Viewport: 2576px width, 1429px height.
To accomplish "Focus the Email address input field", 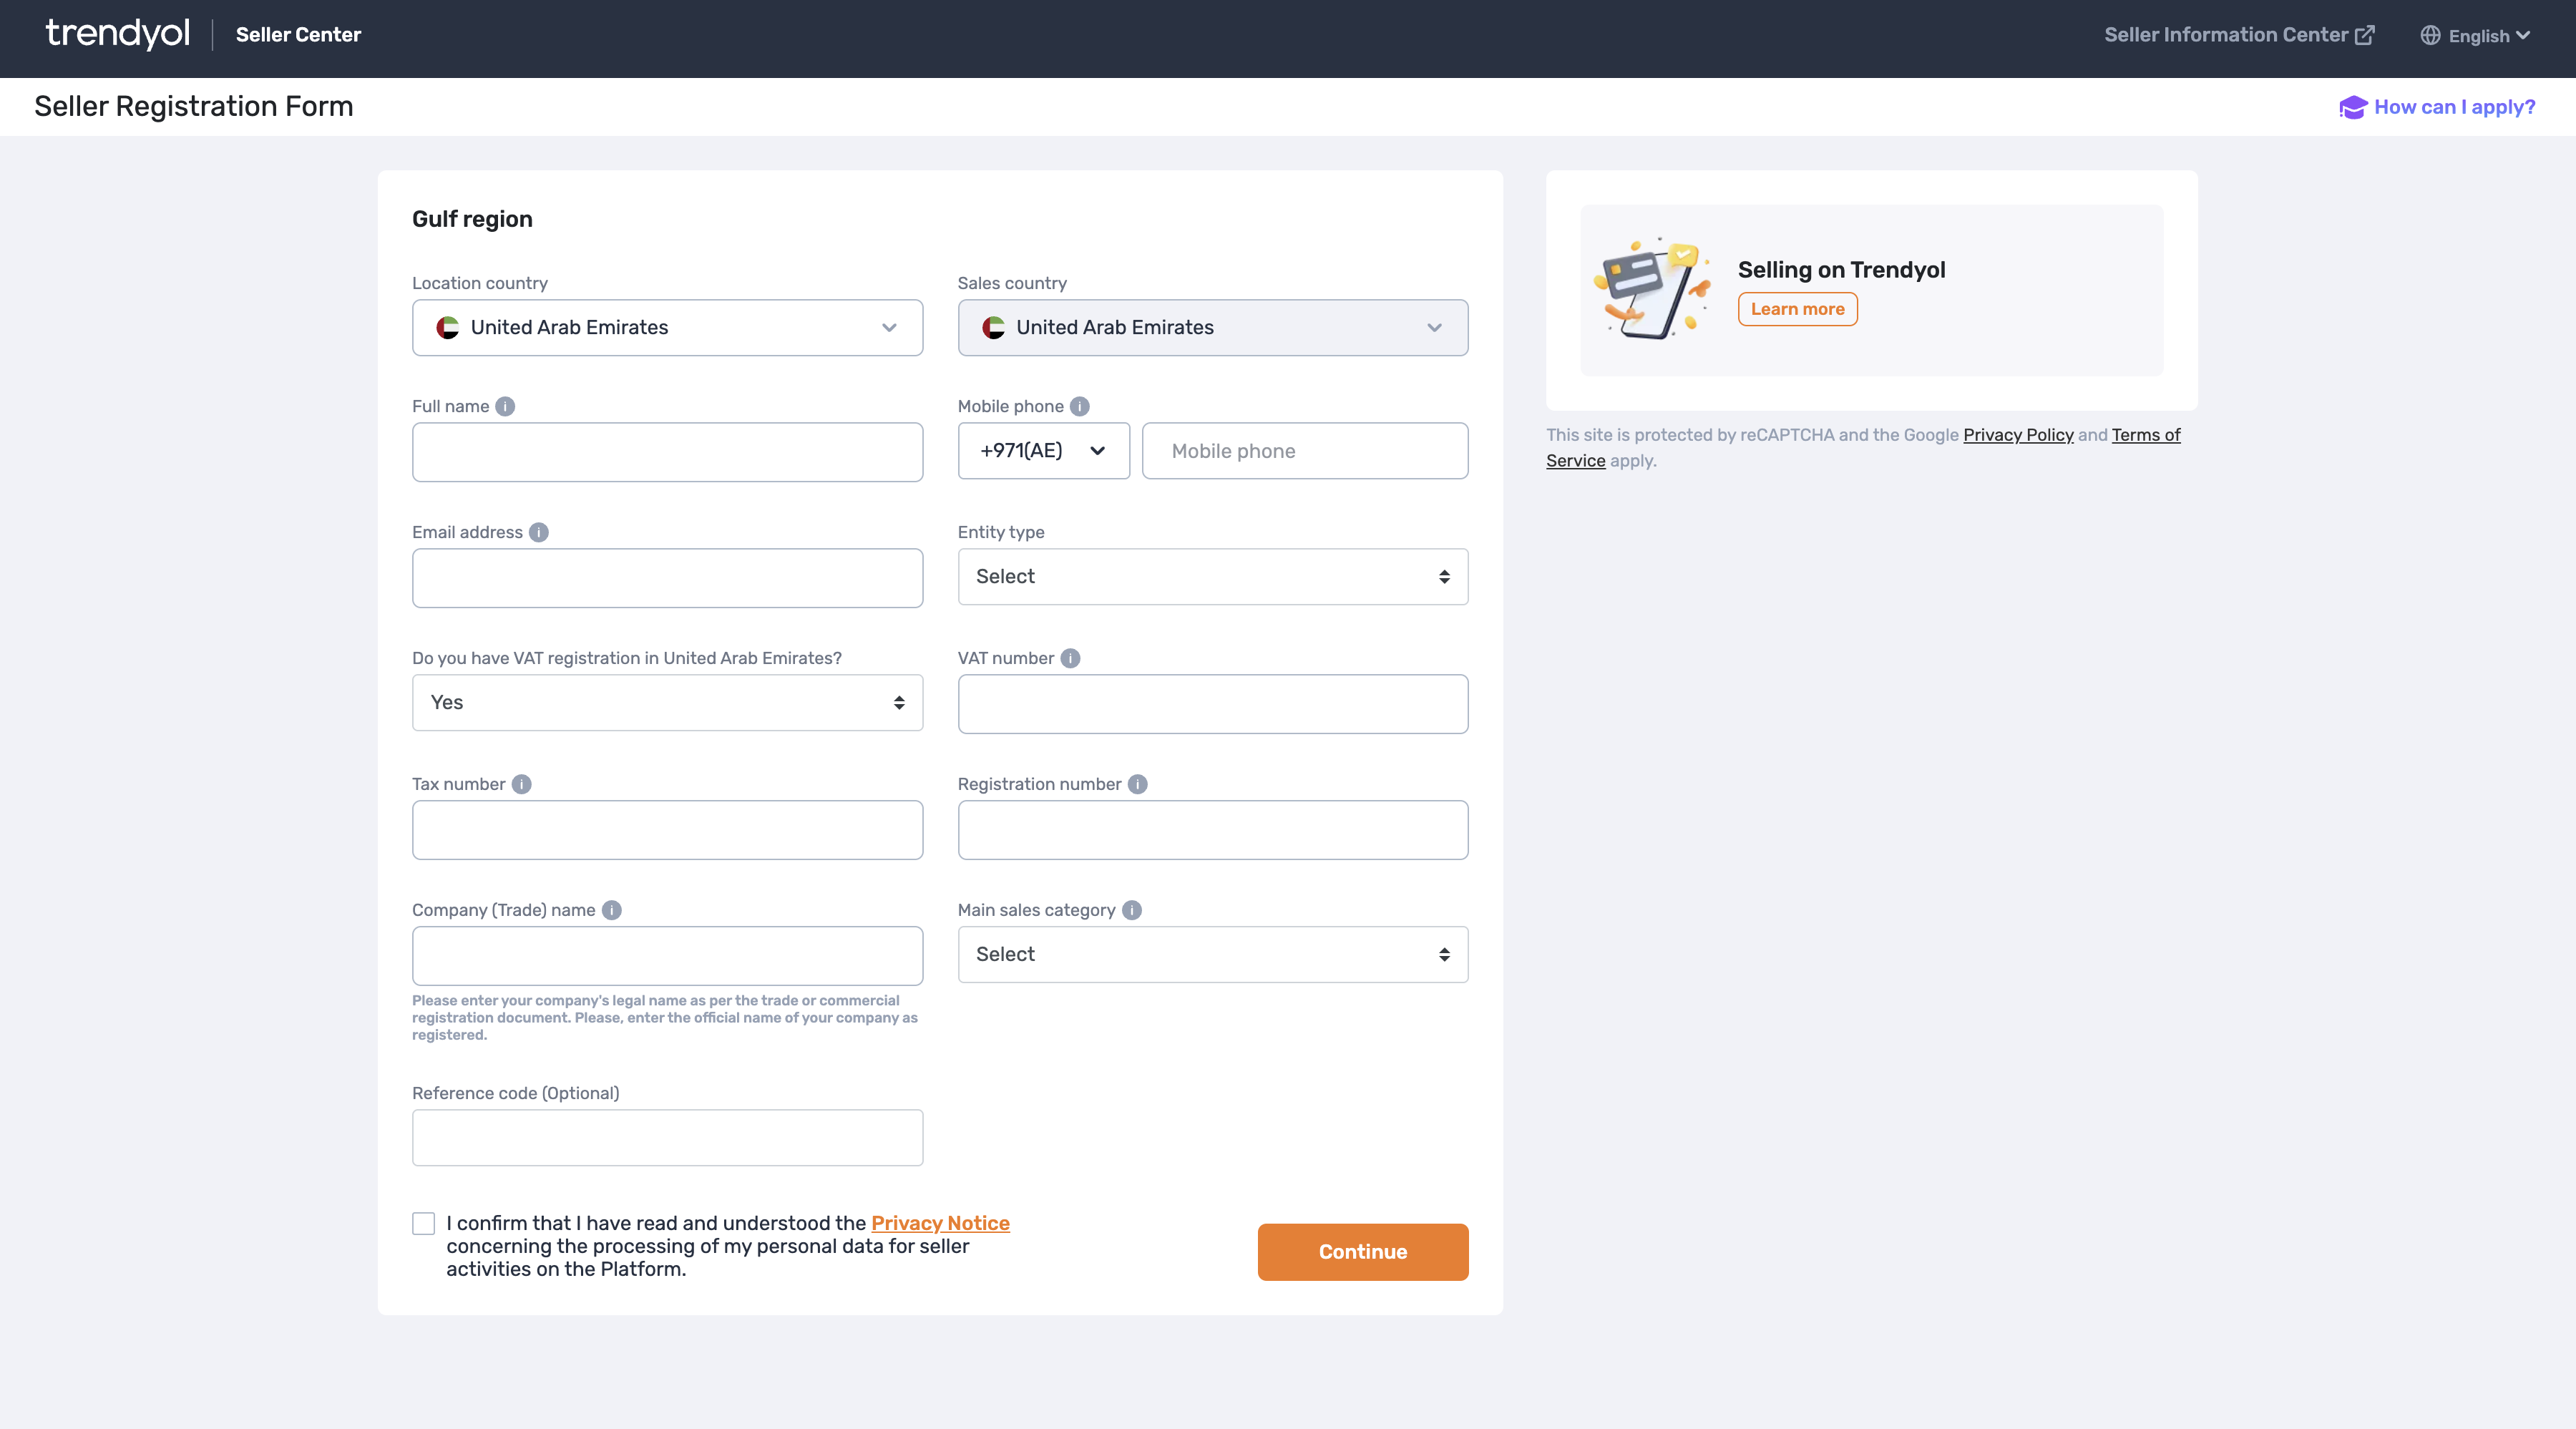I will pyautogui.click(x=667, y=578).
